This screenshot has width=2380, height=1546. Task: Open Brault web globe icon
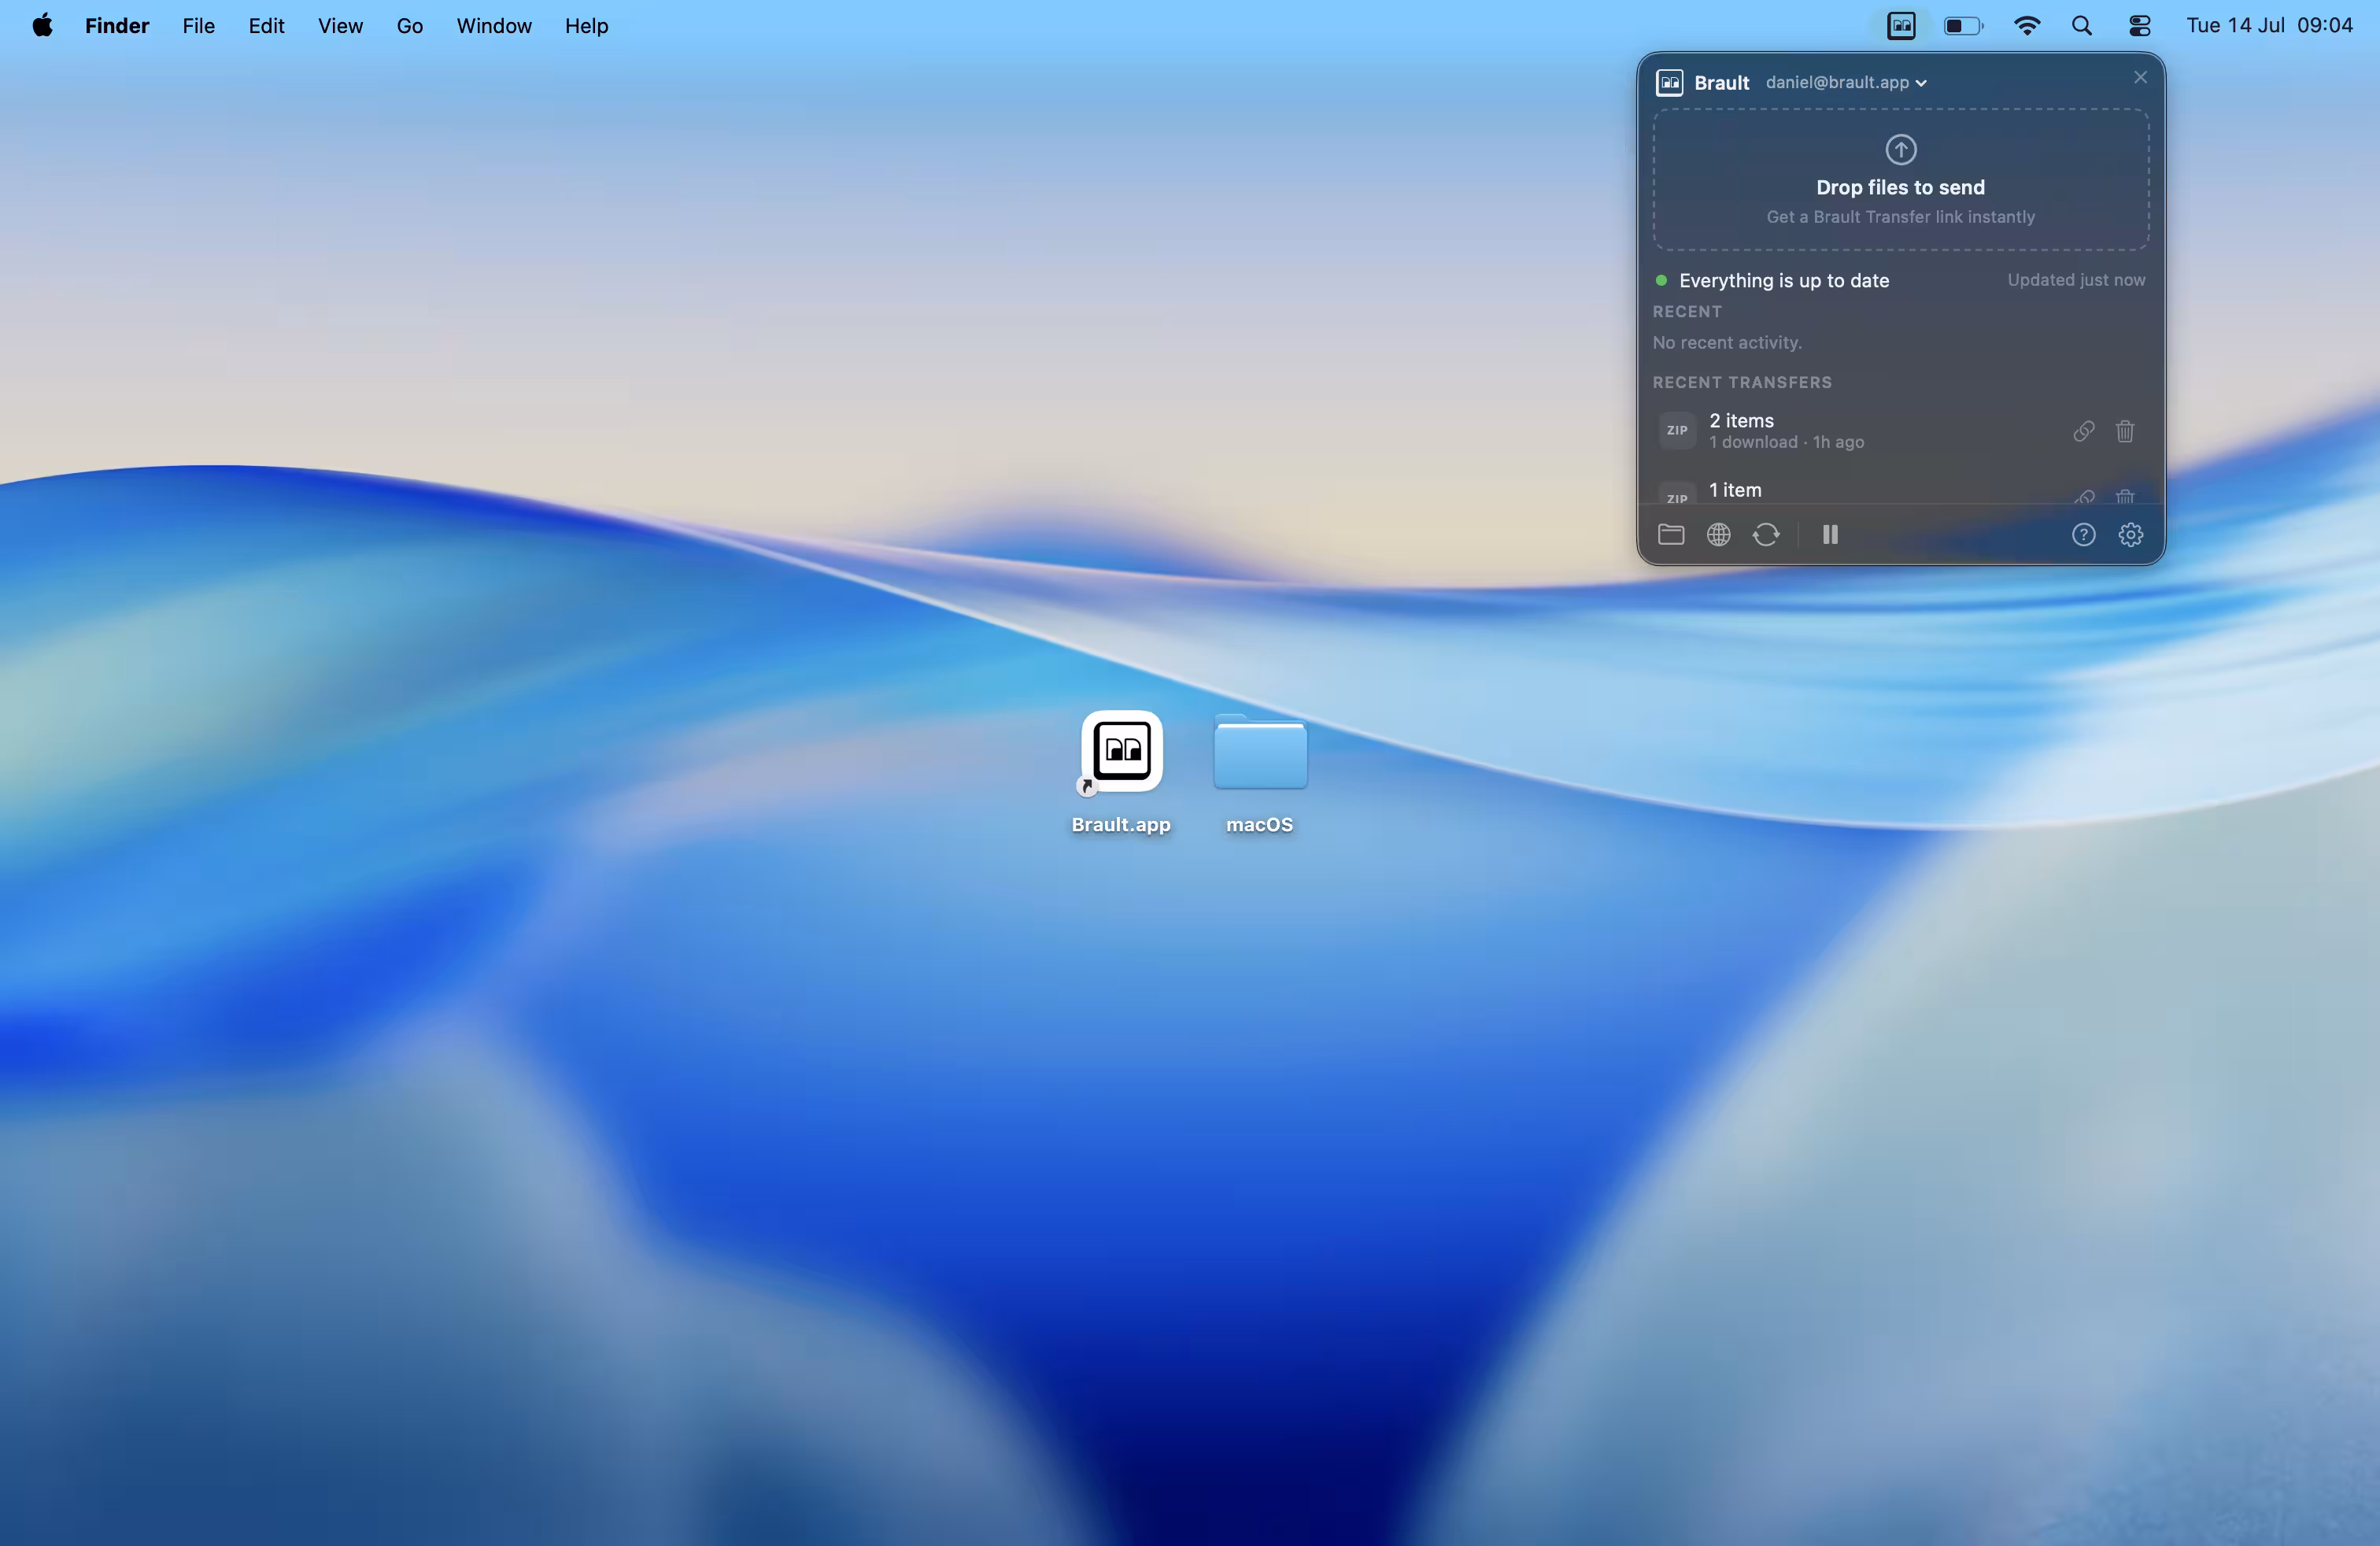(1718, 534)
